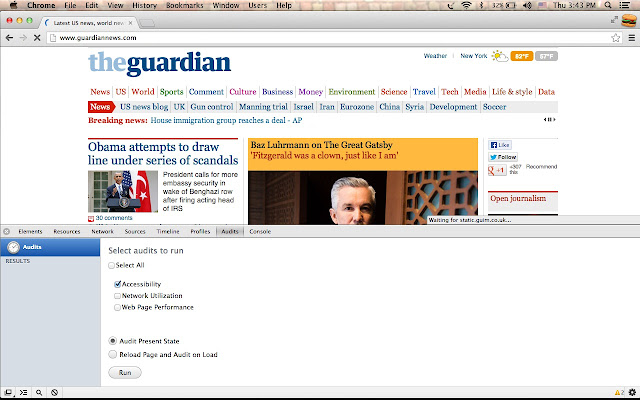
Task: Switch to the grey 67°F temperature button
Action: (x=547, y=56)
